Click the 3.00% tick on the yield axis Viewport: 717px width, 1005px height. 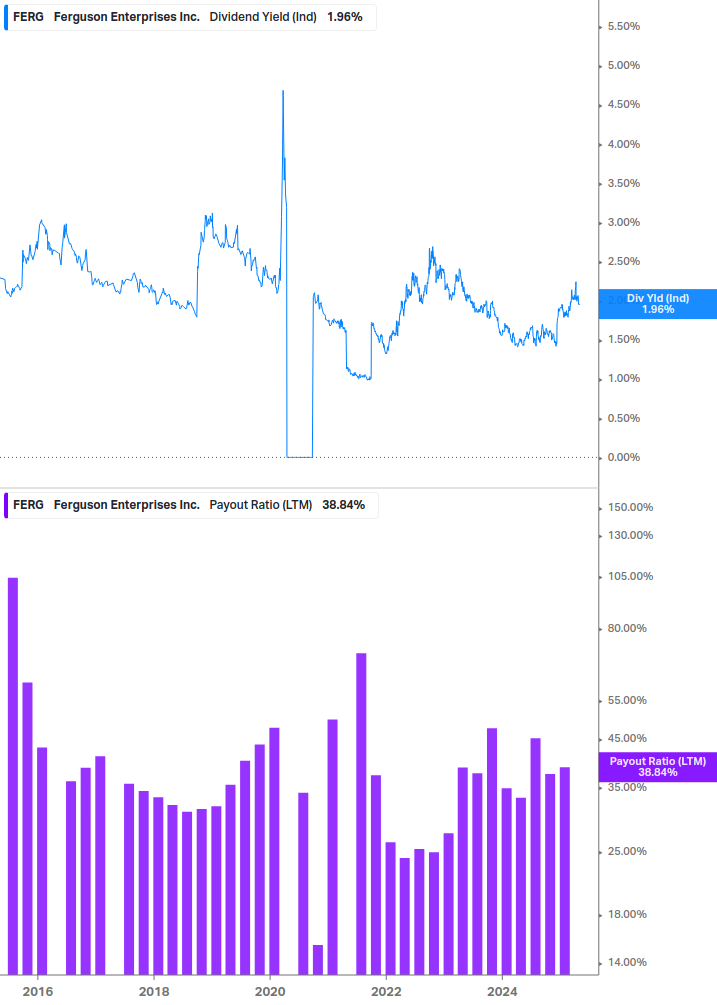(623, 222)
